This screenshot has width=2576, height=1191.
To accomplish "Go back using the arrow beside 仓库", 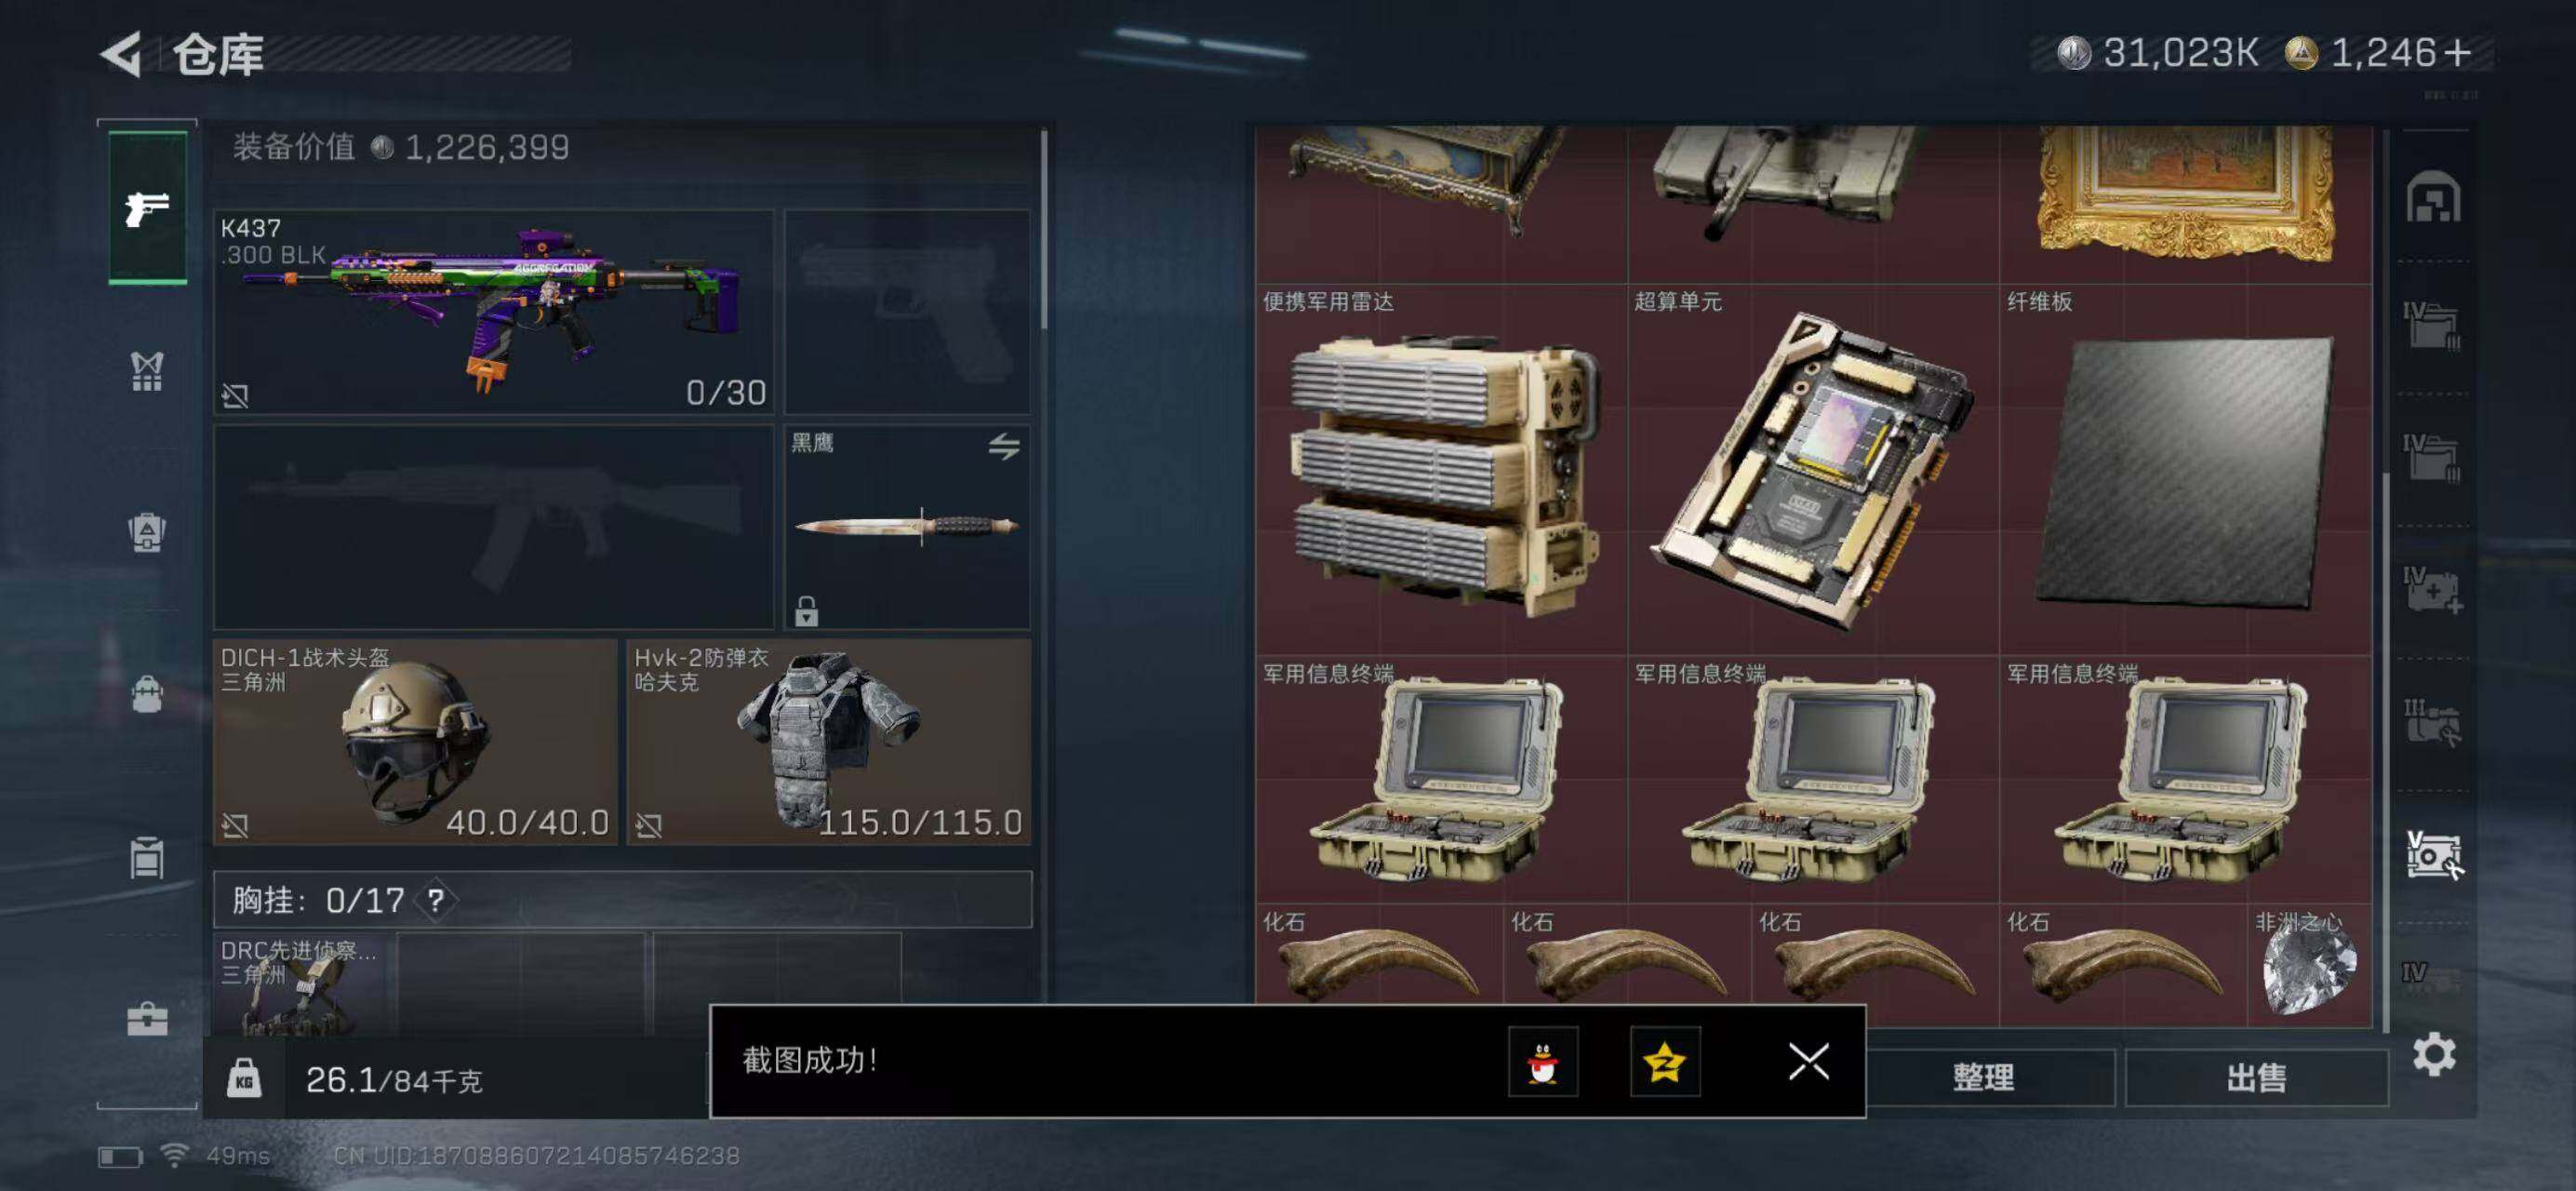I will [121, 53].
